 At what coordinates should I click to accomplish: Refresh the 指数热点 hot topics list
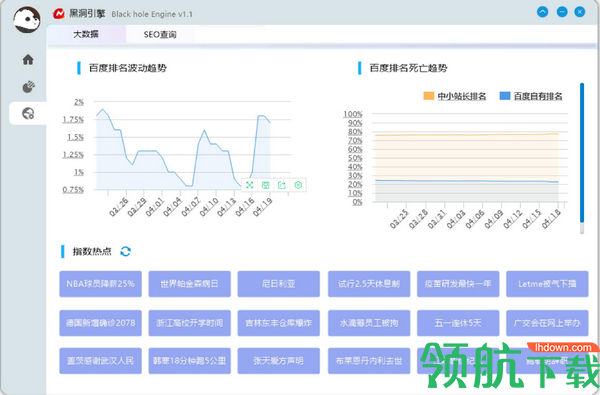click(x=126, y=251)
